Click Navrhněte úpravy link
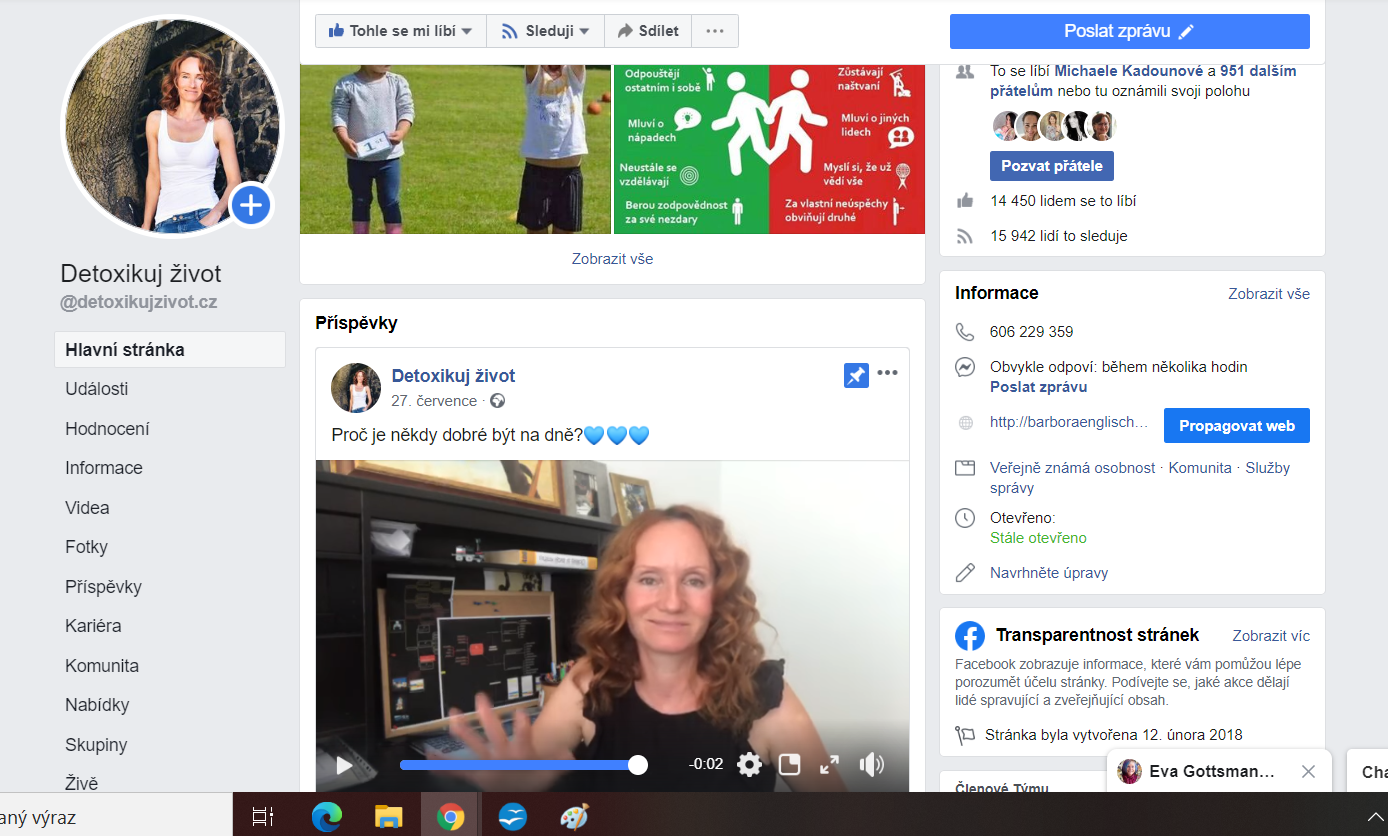 [x=1049, y=573]
